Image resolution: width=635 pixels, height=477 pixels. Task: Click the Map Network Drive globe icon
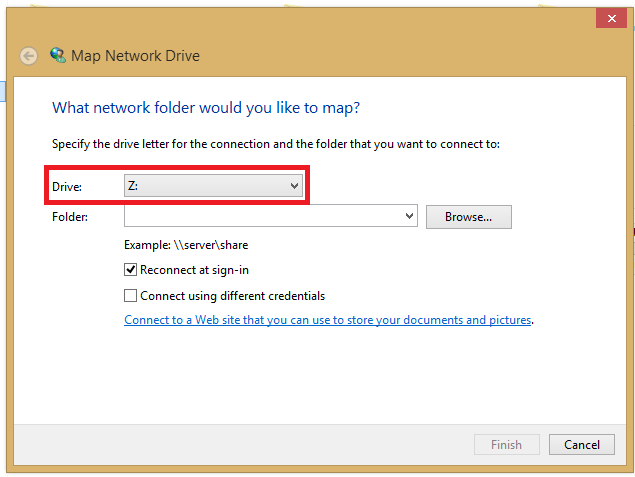click(x=58, y=55)
